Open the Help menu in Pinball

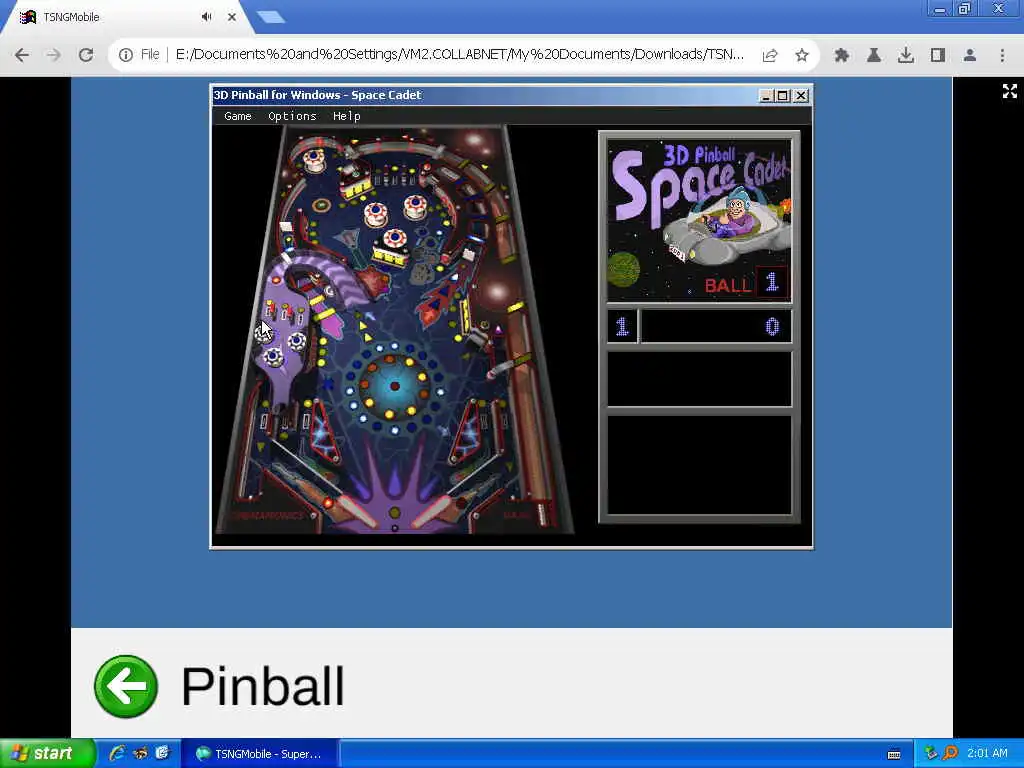[x=347, y=116]
